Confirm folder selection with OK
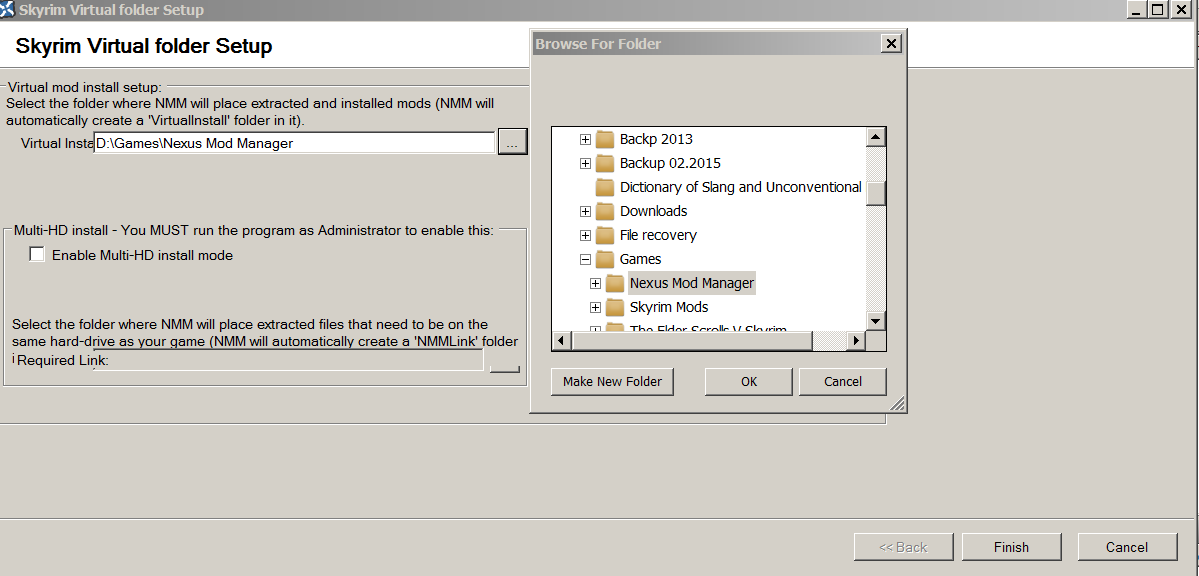 pyautogui.click(x=749, y=381)
